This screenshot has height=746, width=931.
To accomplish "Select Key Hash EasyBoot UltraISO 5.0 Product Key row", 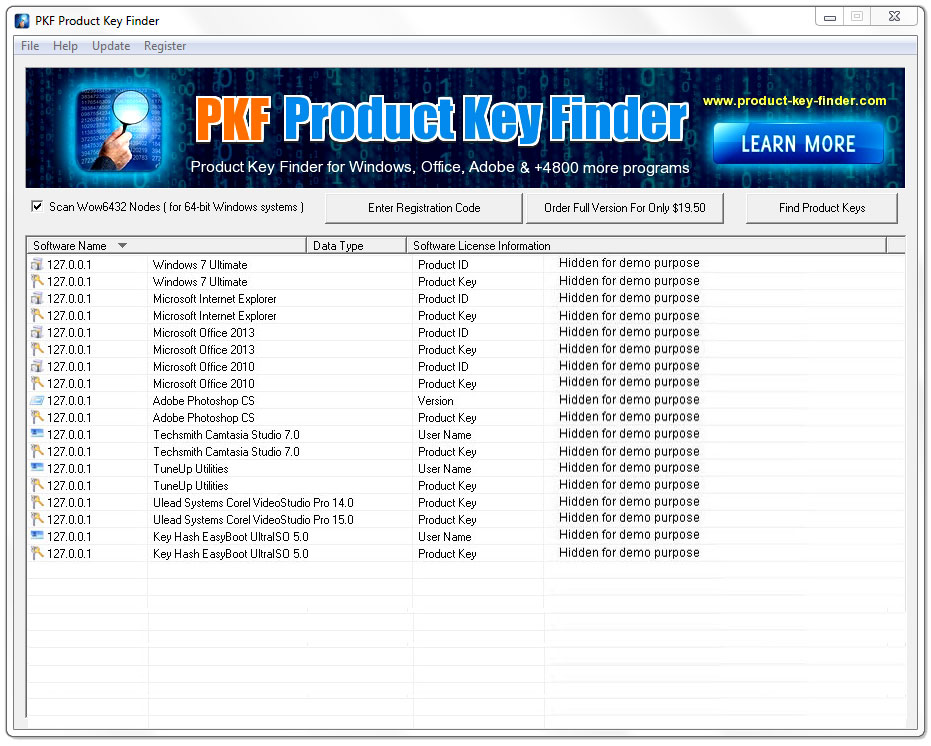I will coord(466,554).
